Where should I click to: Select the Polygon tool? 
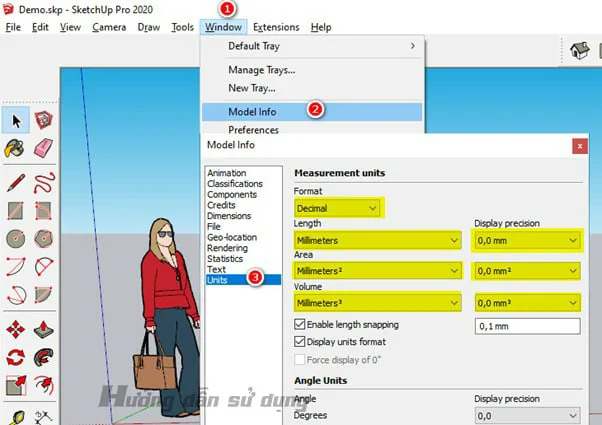pos(43,238)
